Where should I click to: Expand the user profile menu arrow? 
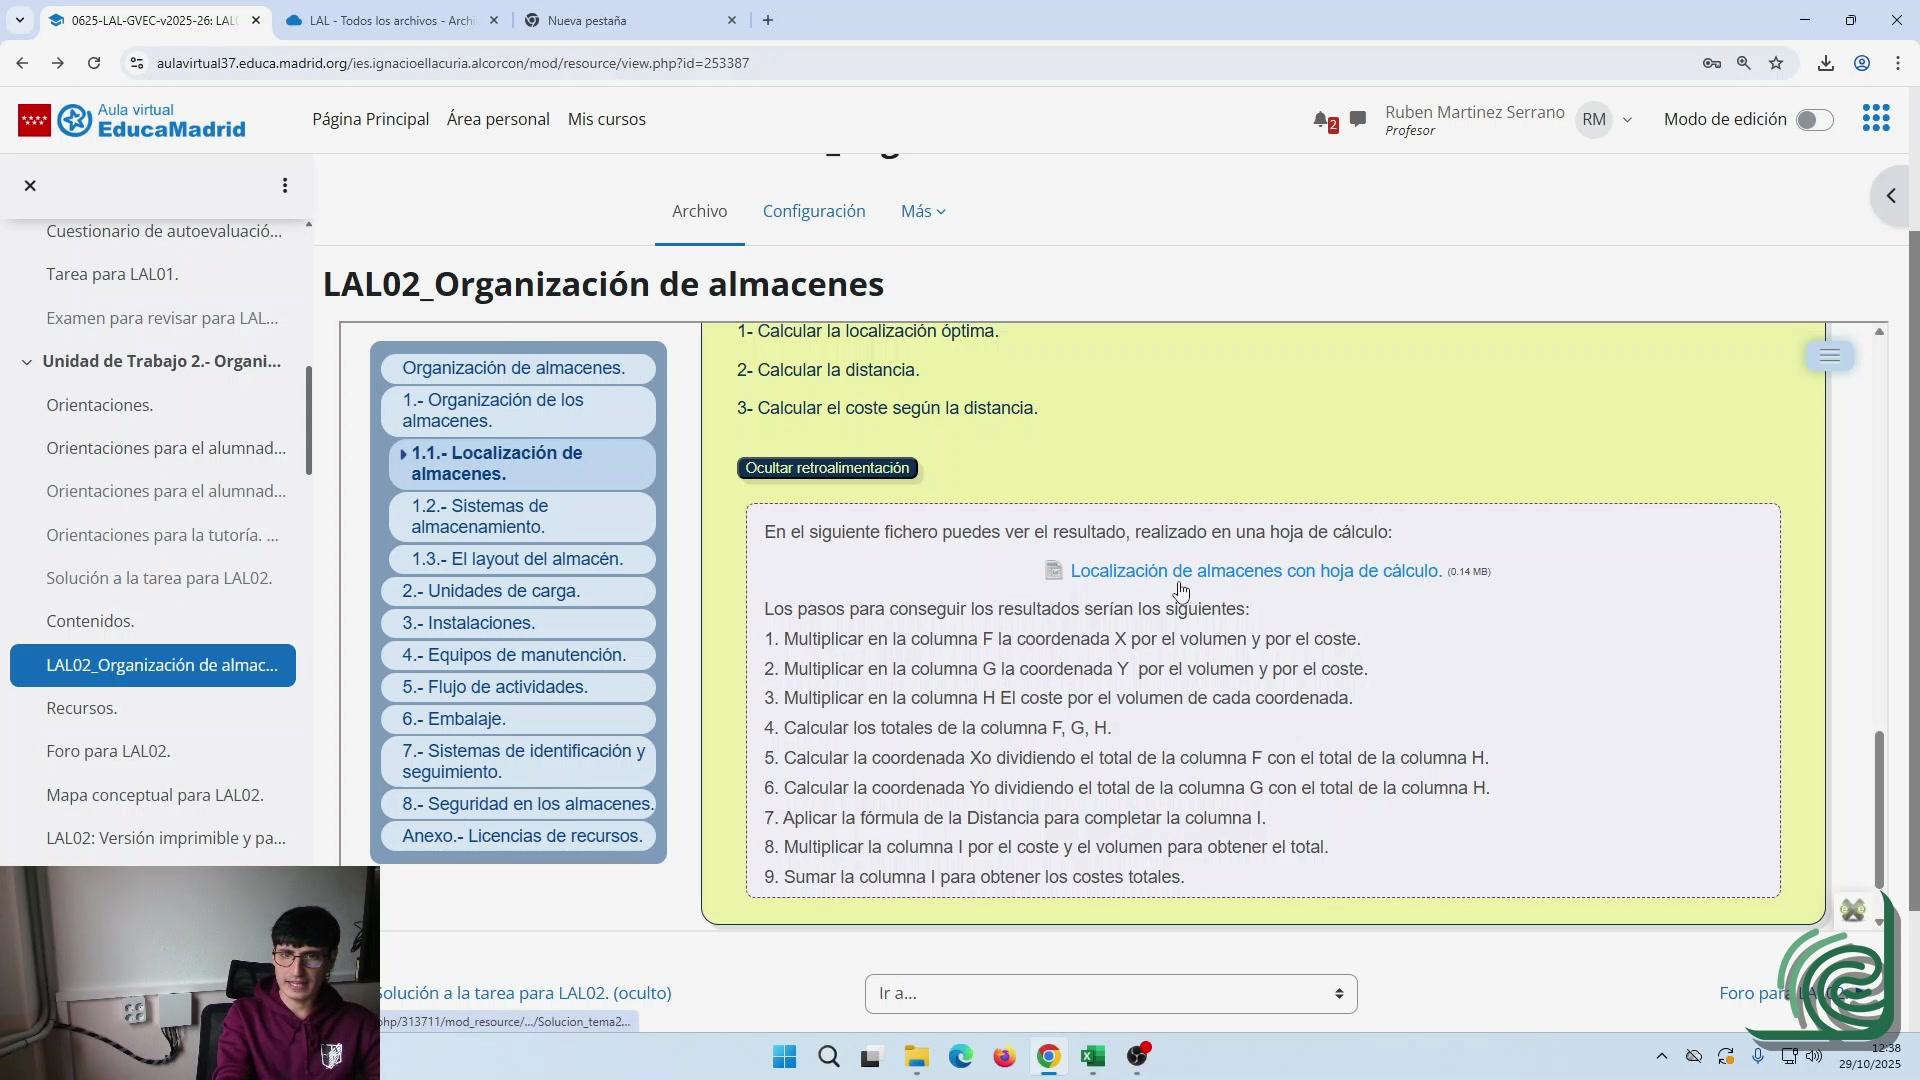click(1627, 120)
